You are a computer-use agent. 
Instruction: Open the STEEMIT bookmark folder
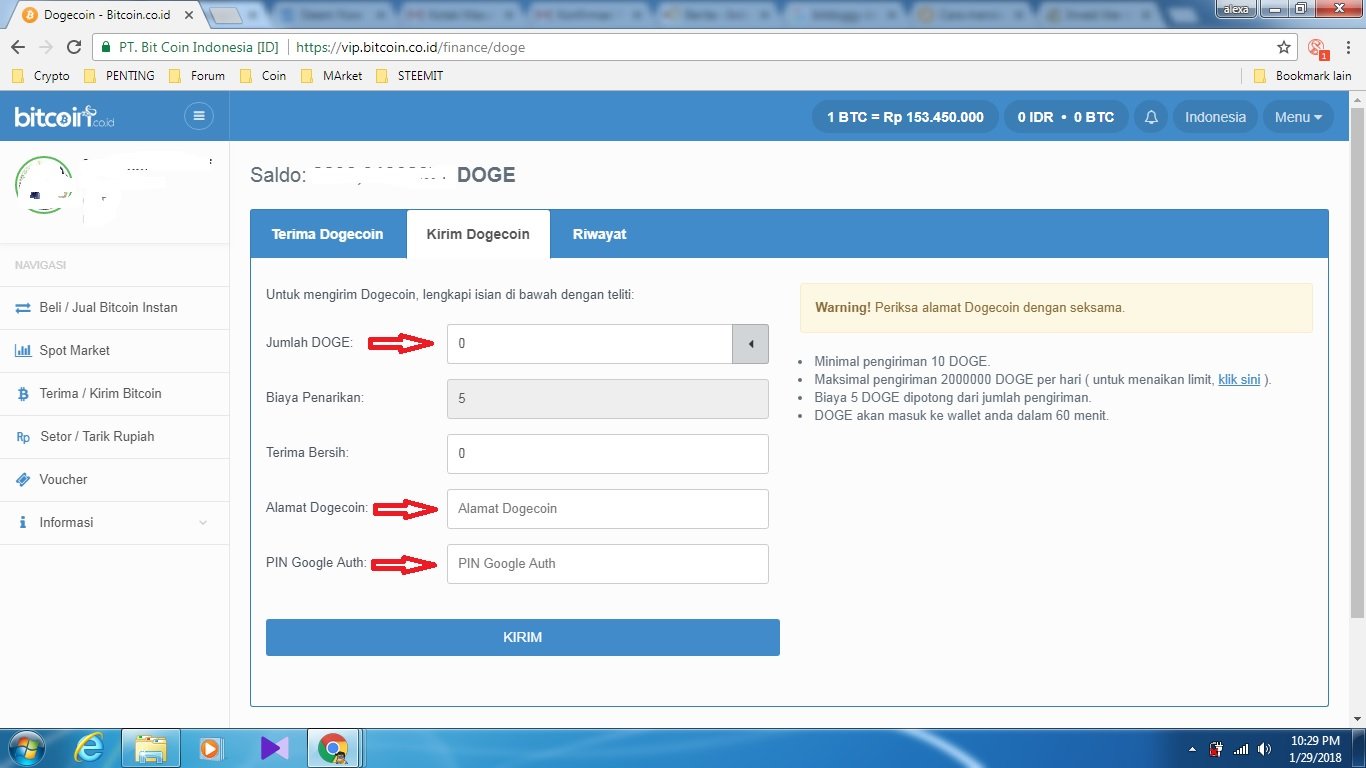[x=410, y=76]
